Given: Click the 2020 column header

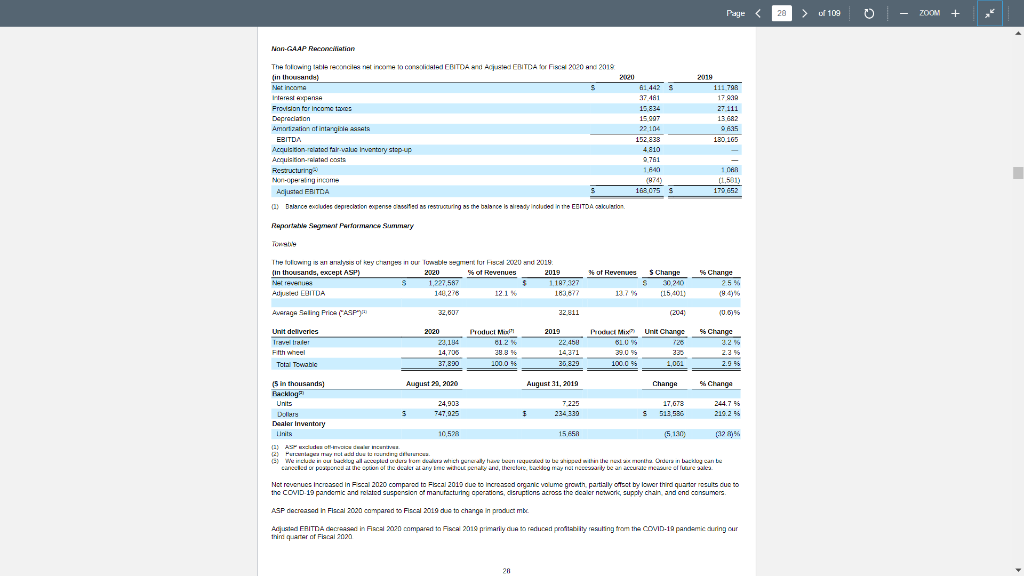Looking at the screenshot, I should tap(626, 79).
